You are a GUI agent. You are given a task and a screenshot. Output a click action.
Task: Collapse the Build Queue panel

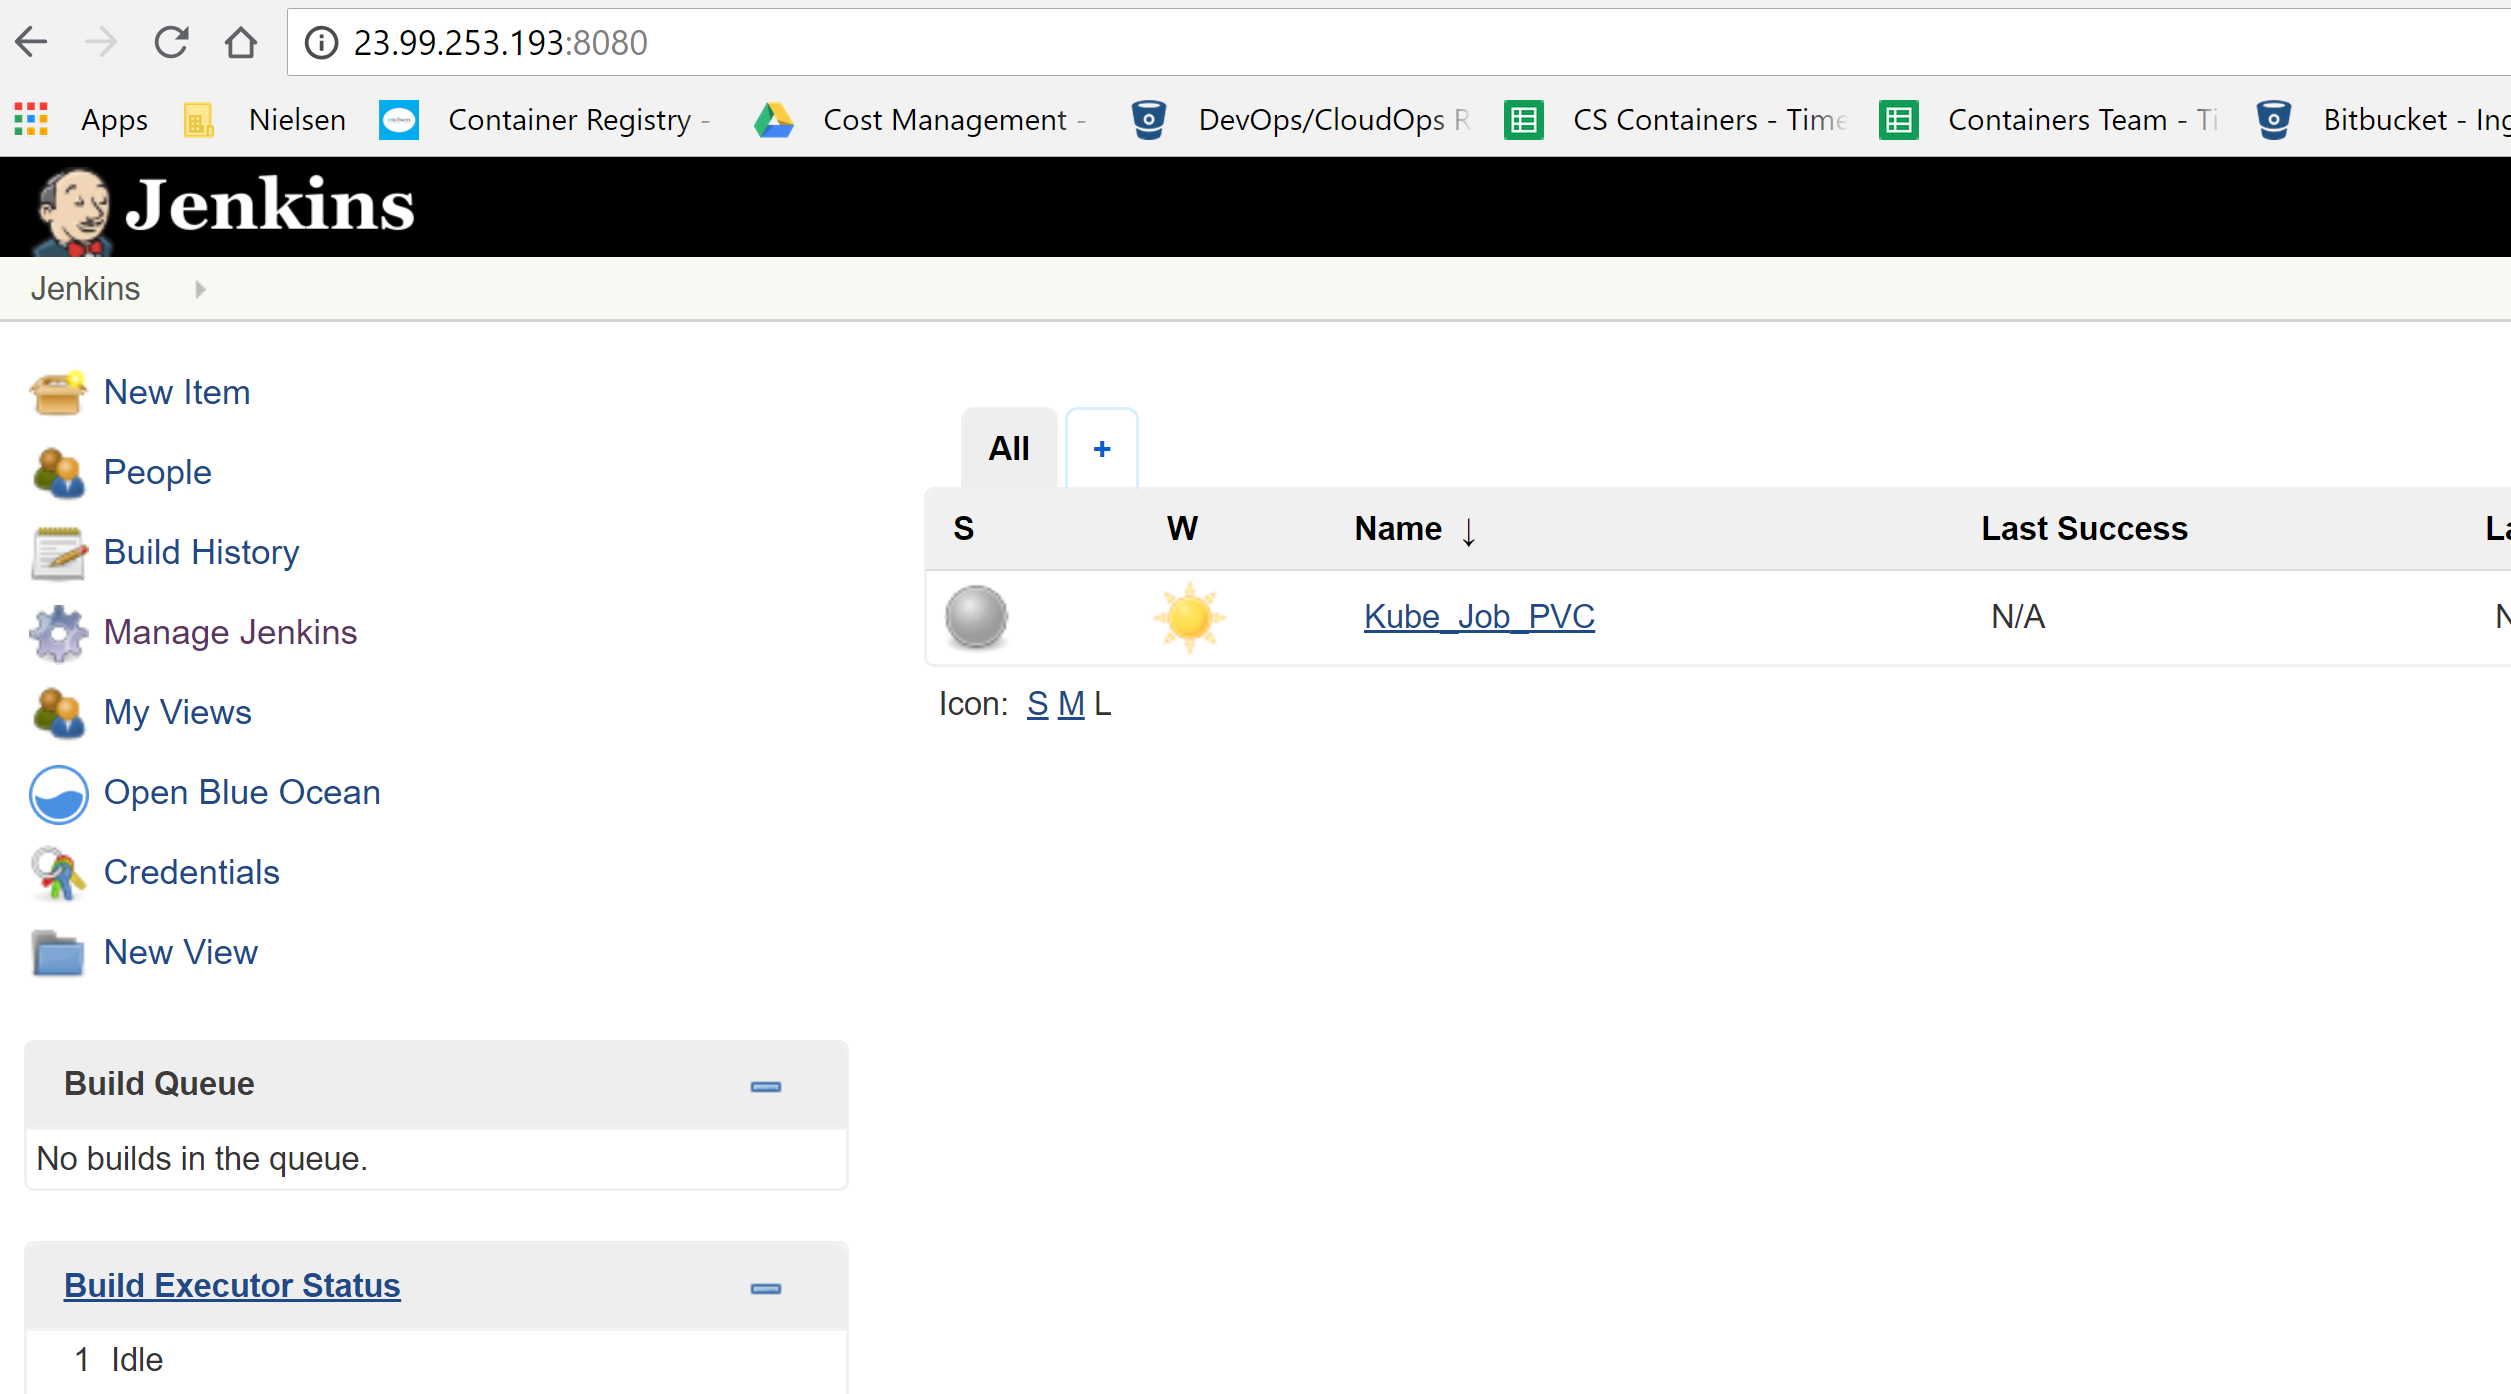(765, 1087)
